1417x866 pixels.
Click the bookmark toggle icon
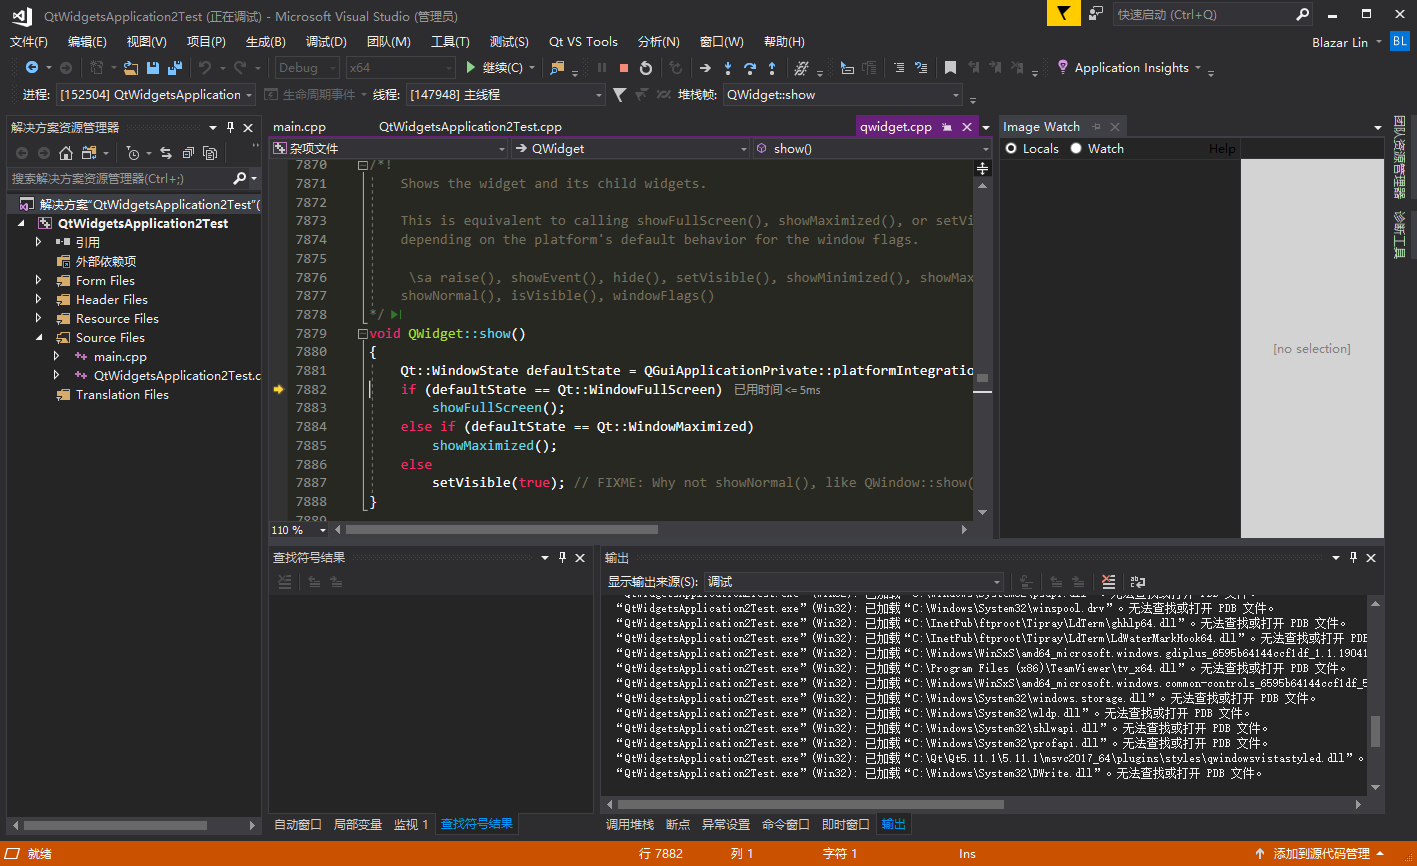tap(950, 68)
